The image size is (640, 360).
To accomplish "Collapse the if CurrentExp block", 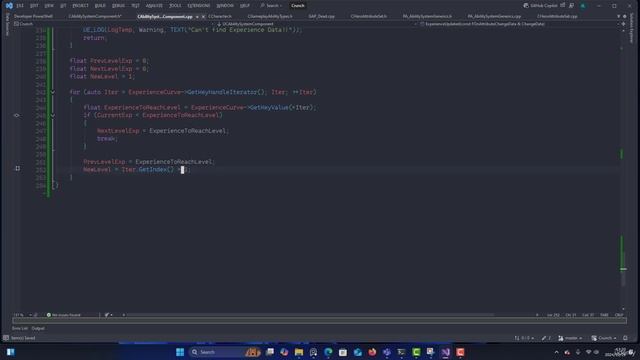I will pyautogui.click(x=53, y=116).
